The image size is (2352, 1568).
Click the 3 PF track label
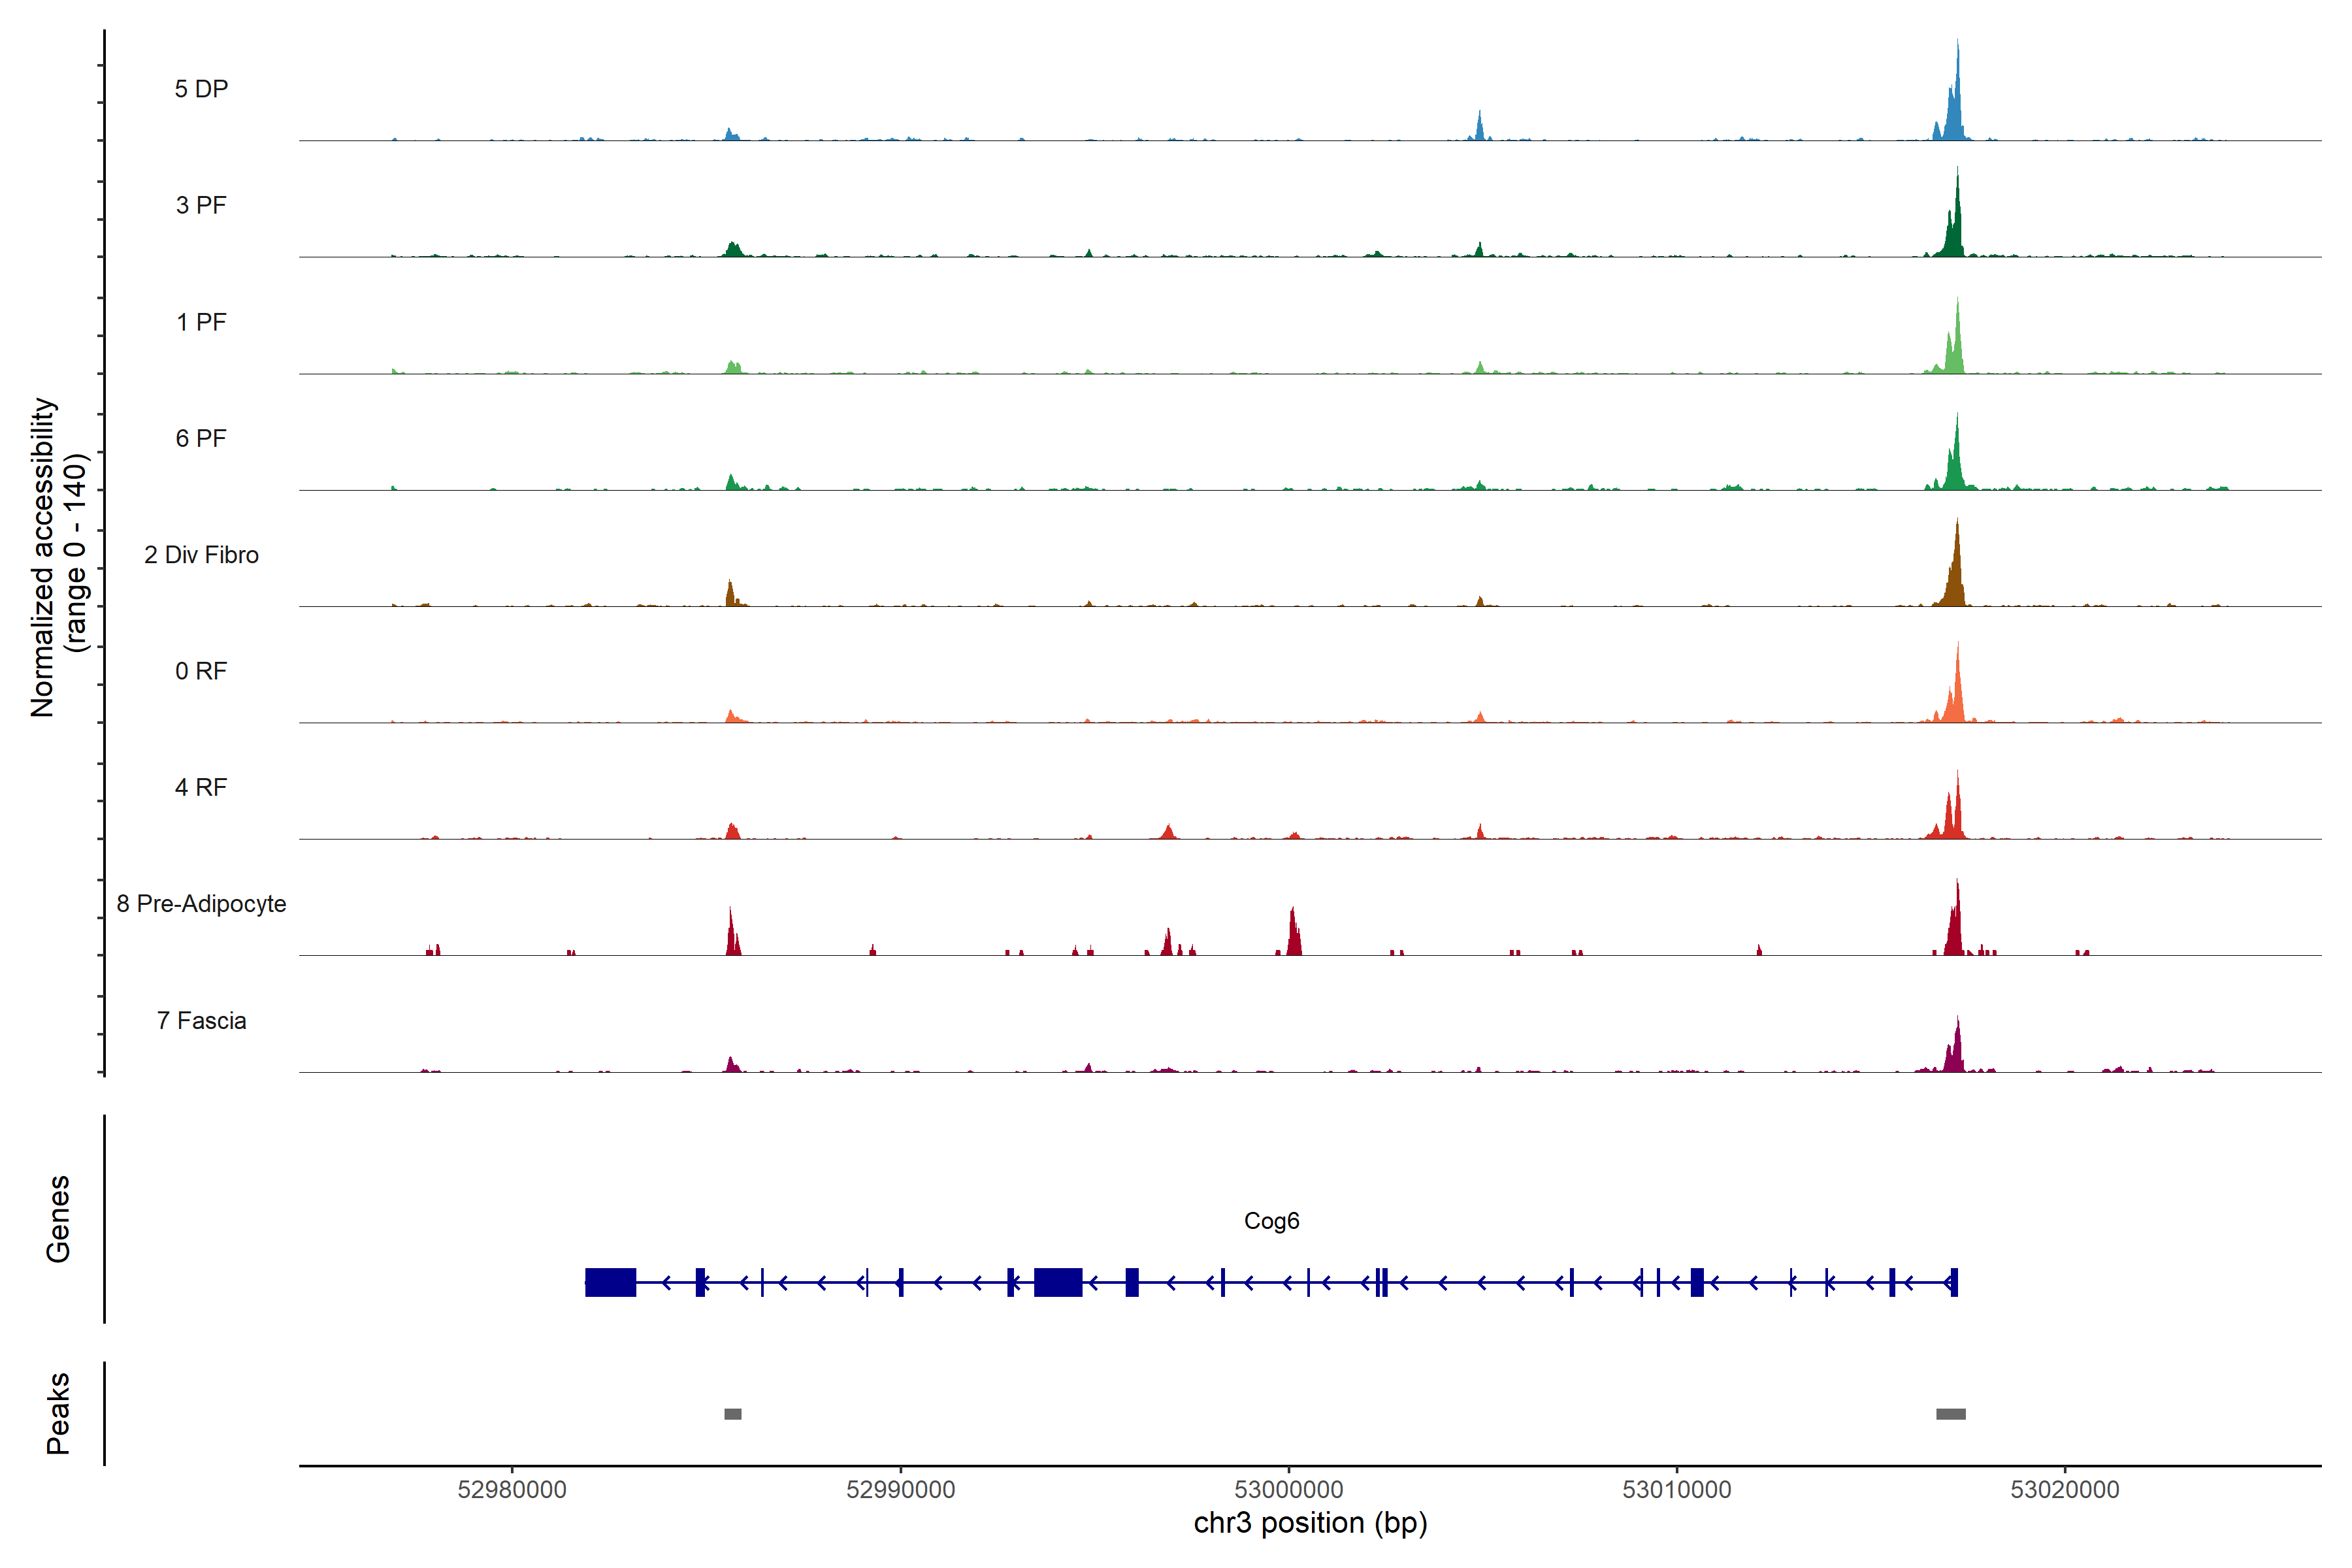click(x=201, y=205)
